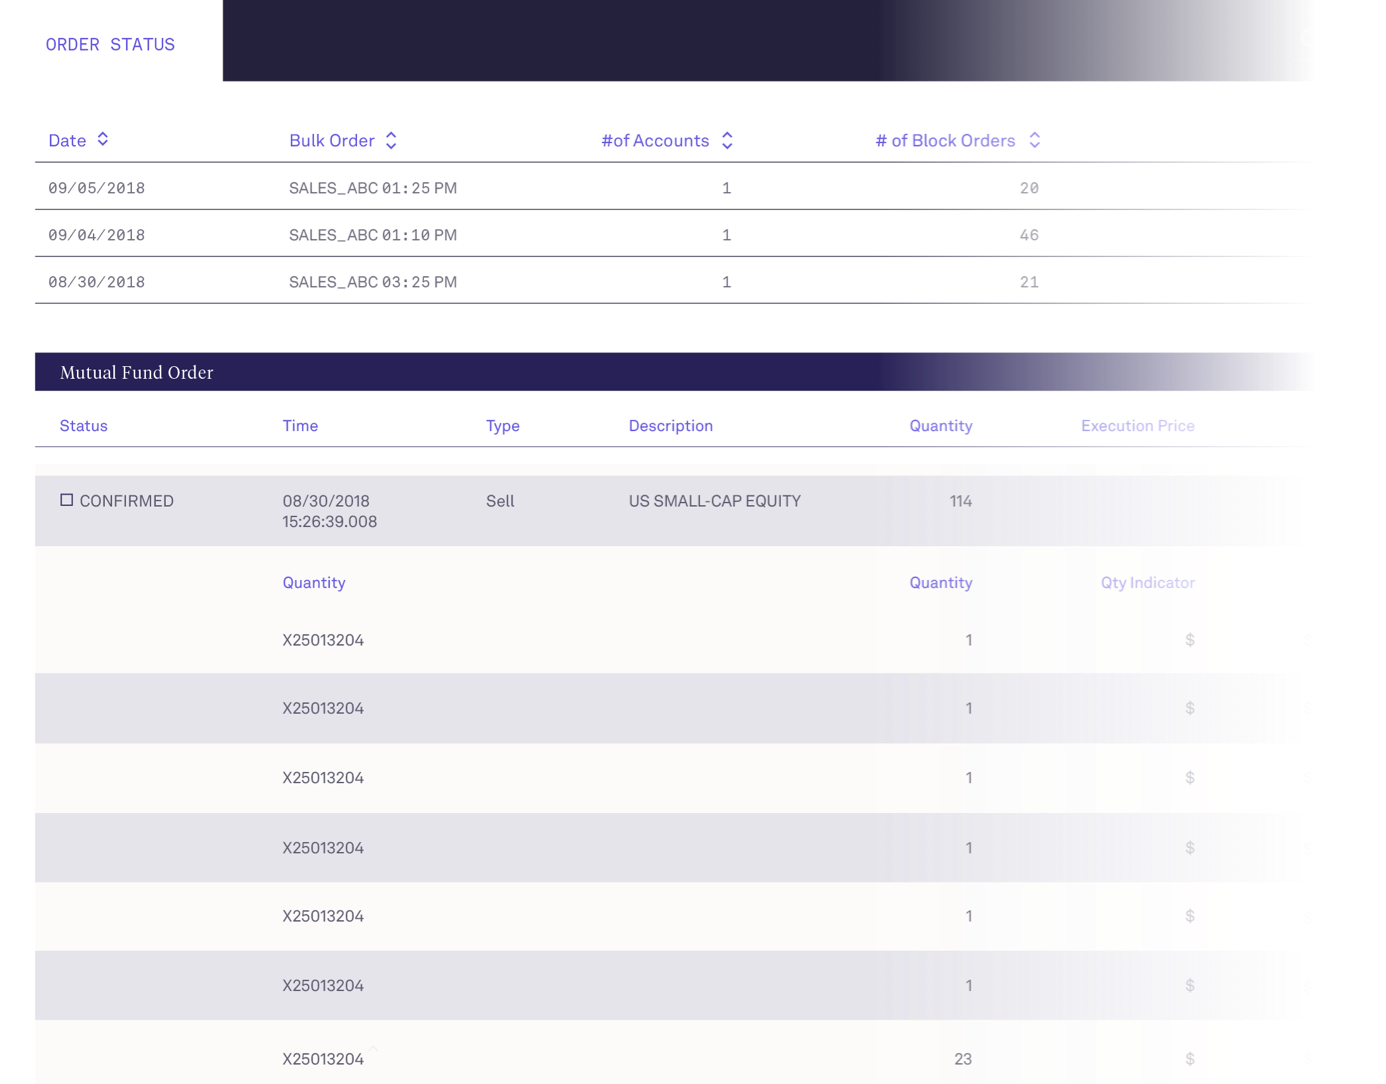Screen dimensions: 1386x1084
Task: Check the checkbox beside CONFIRMED order
Action: (67, 499)
